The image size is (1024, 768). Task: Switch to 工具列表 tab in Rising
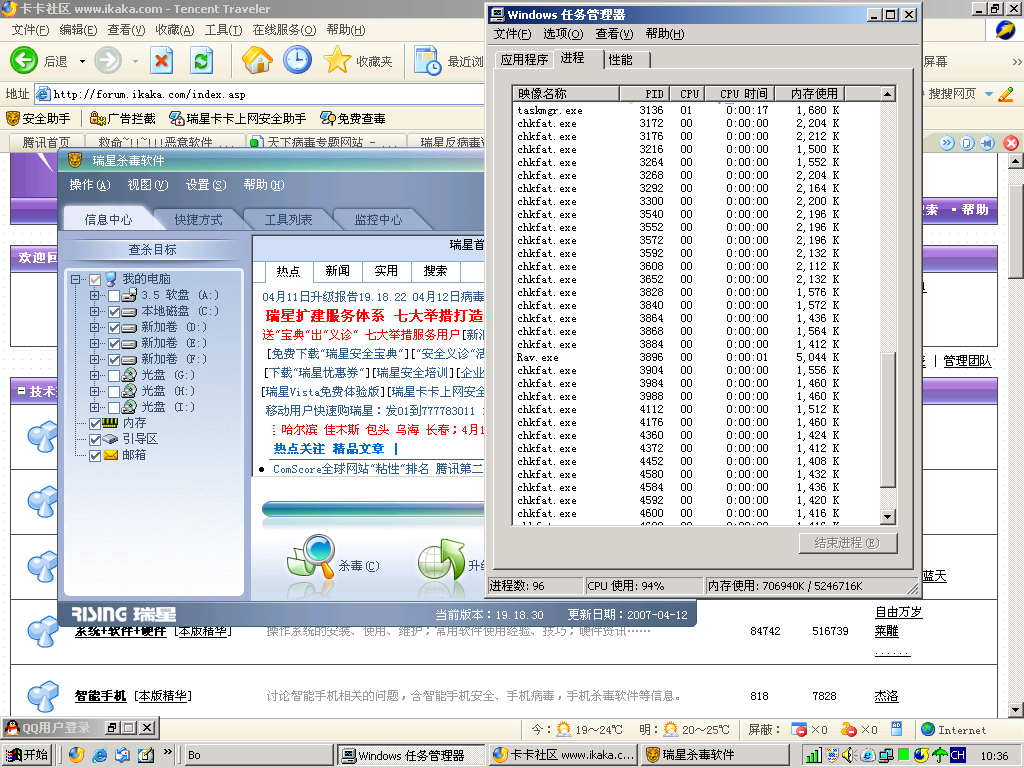(x=288, y=219)
